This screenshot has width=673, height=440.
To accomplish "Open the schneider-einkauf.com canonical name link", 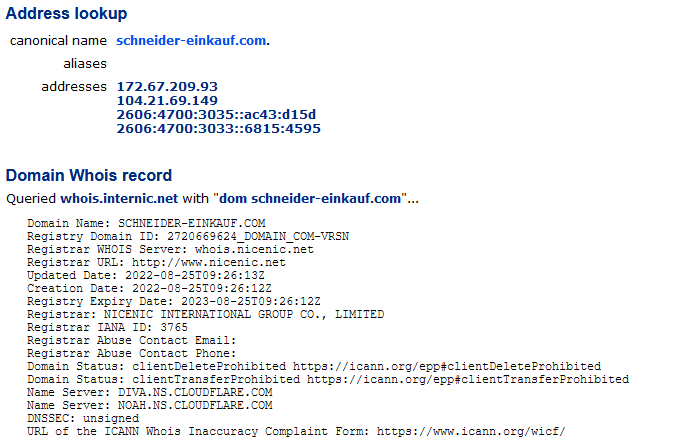I will (191, 41).
